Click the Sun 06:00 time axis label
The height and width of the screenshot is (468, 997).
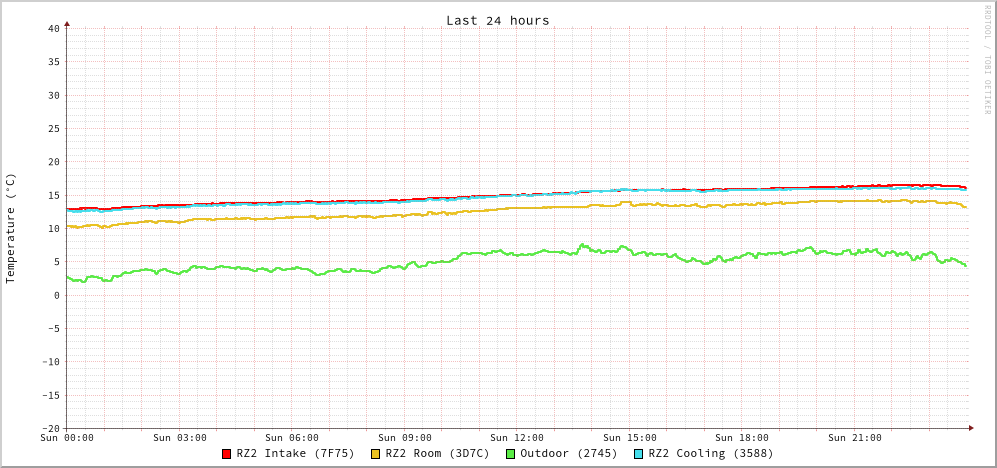click(292, 438)
